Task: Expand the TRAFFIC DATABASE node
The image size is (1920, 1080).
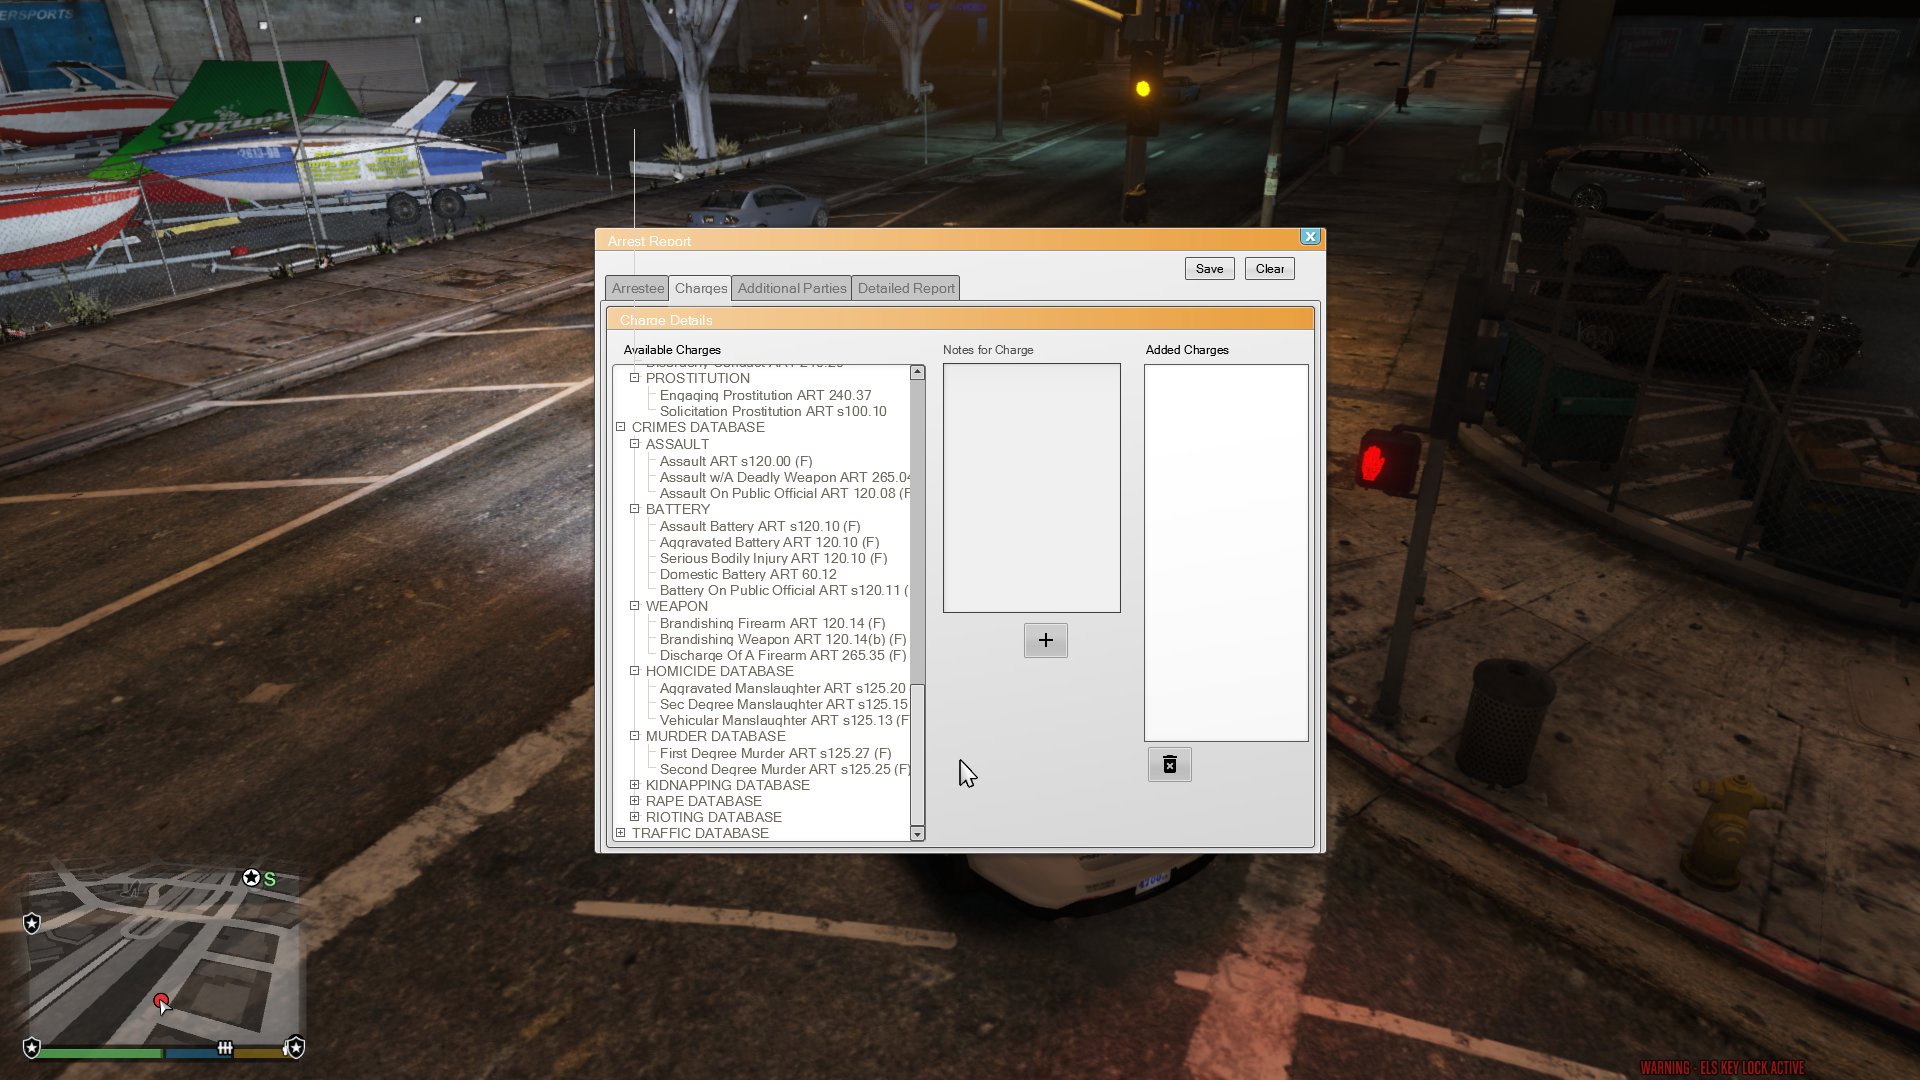Action: 621,833
